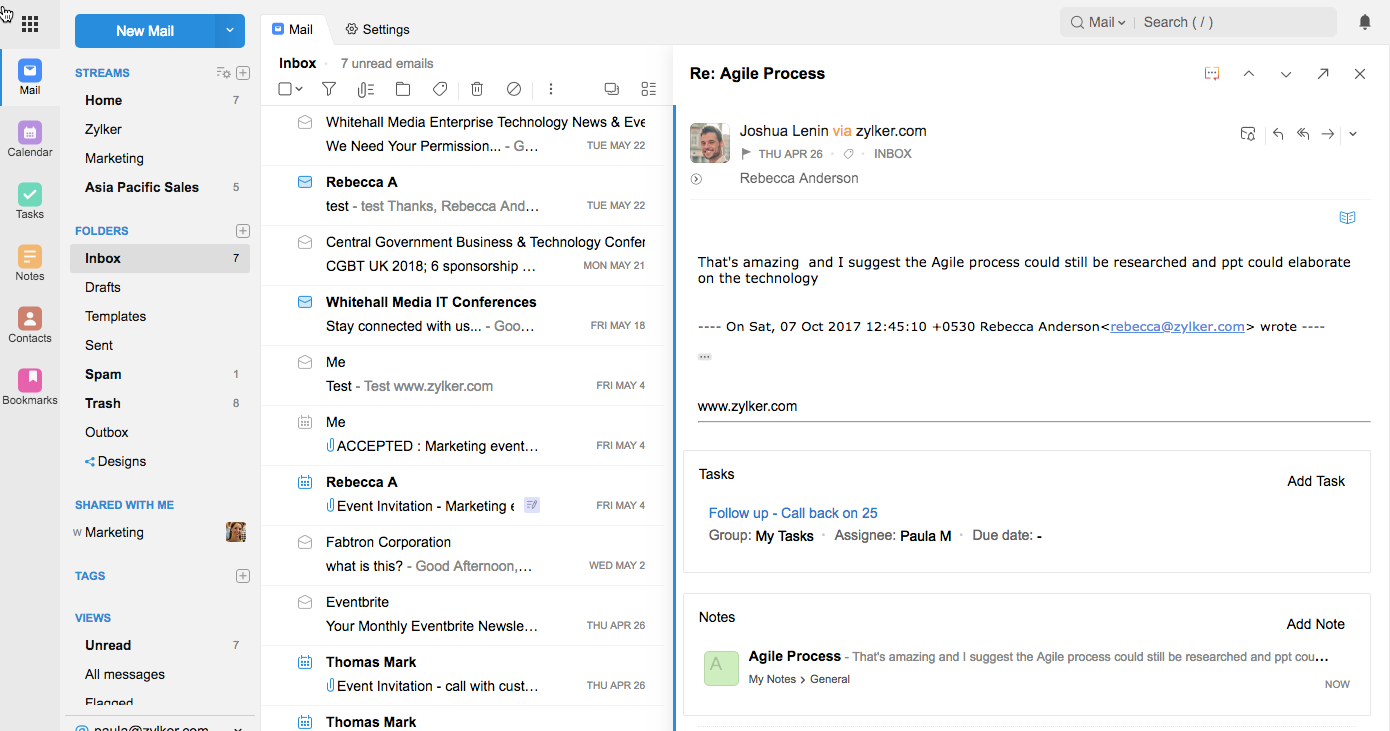The width and height of the screenshot is (1390, 731).
Task: Tick the select-all checkbox in Inbox toolbar
Action: click(285, 89)
